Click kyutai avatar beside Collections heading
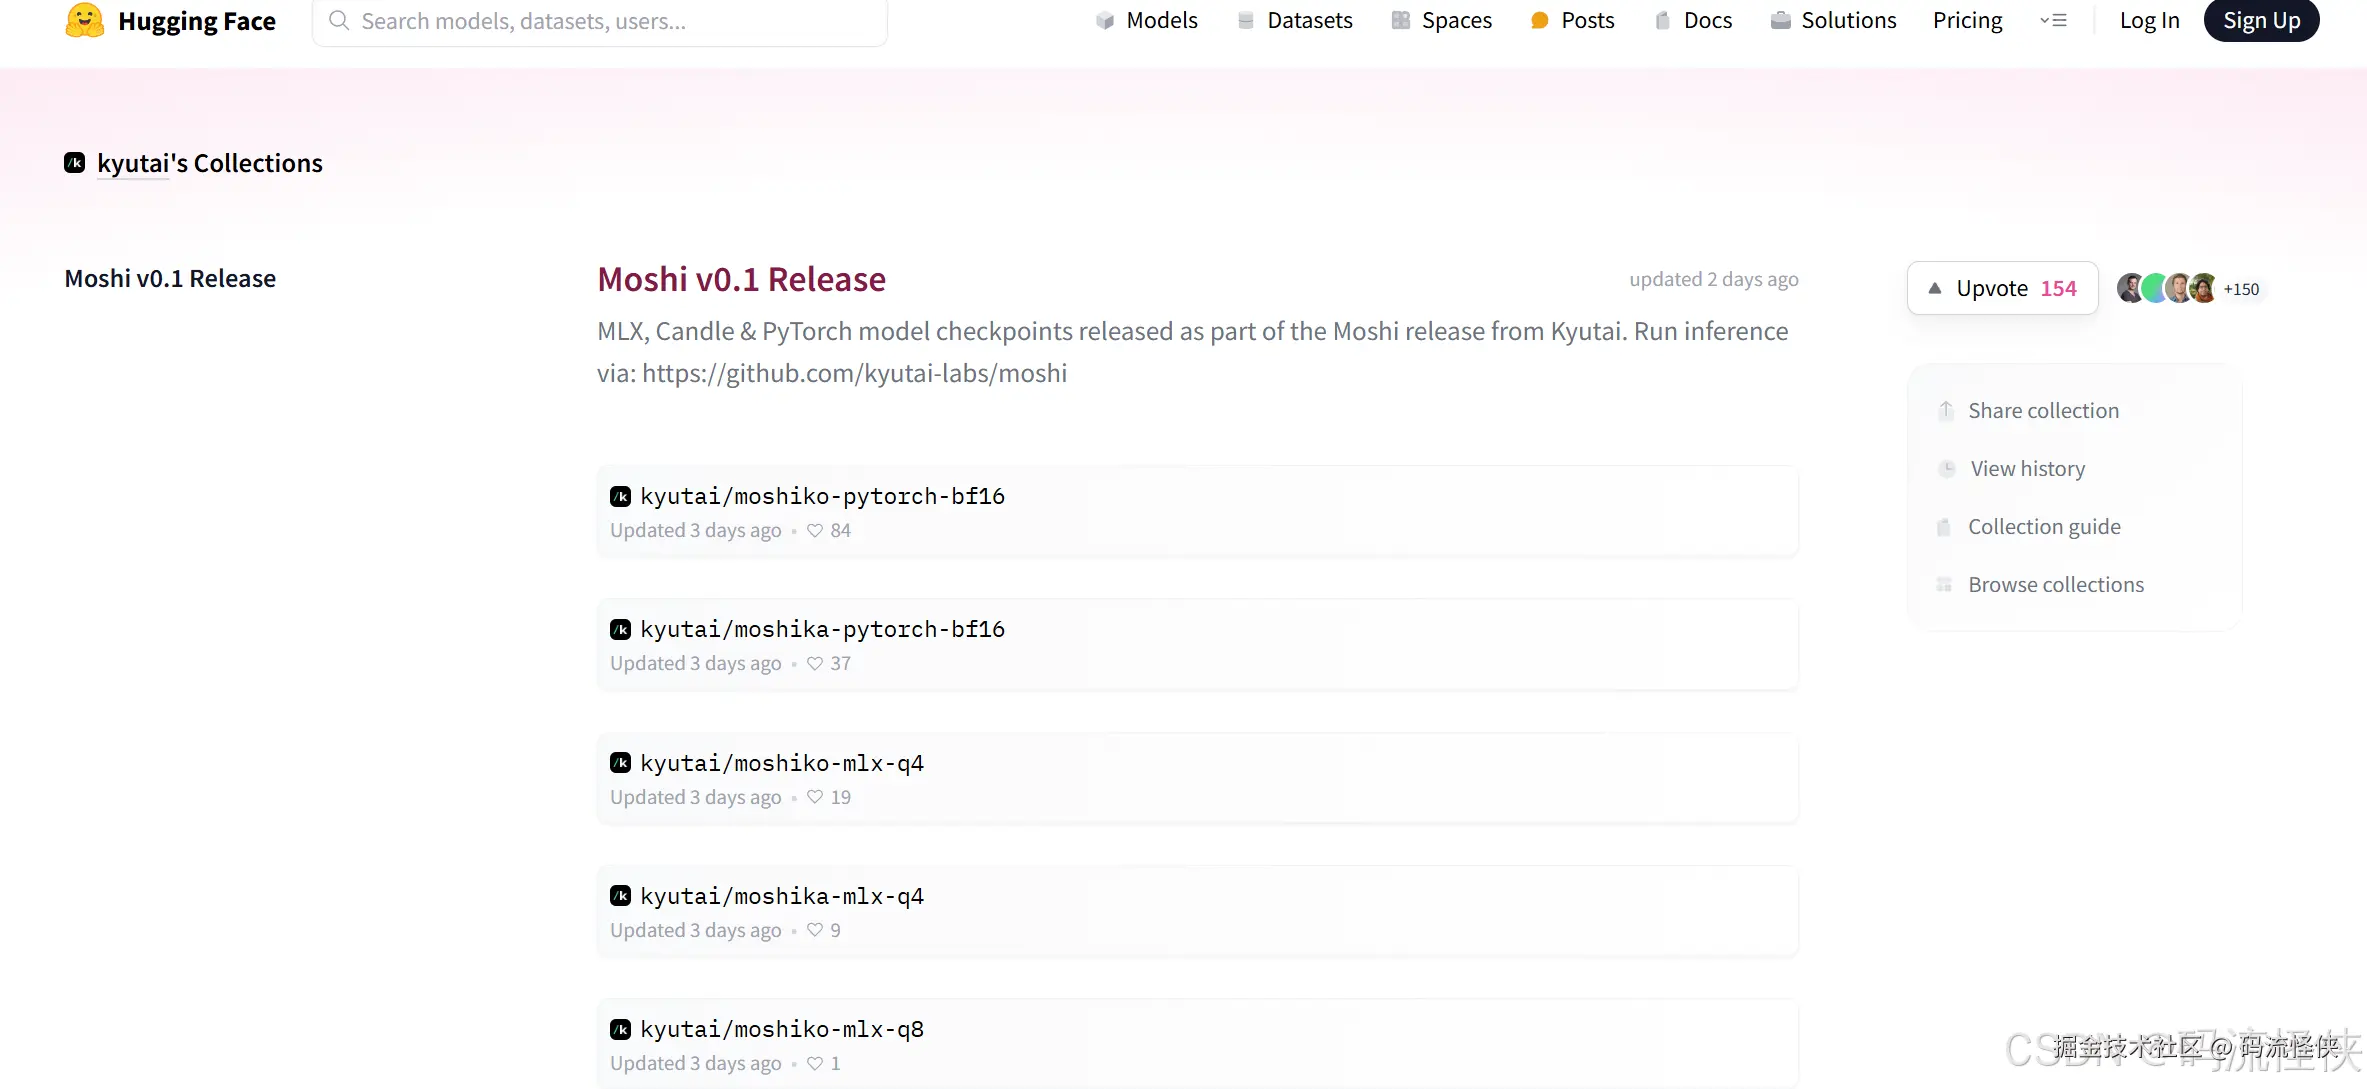Viewport: 2367px width, 1089px height. pos(75,163)
